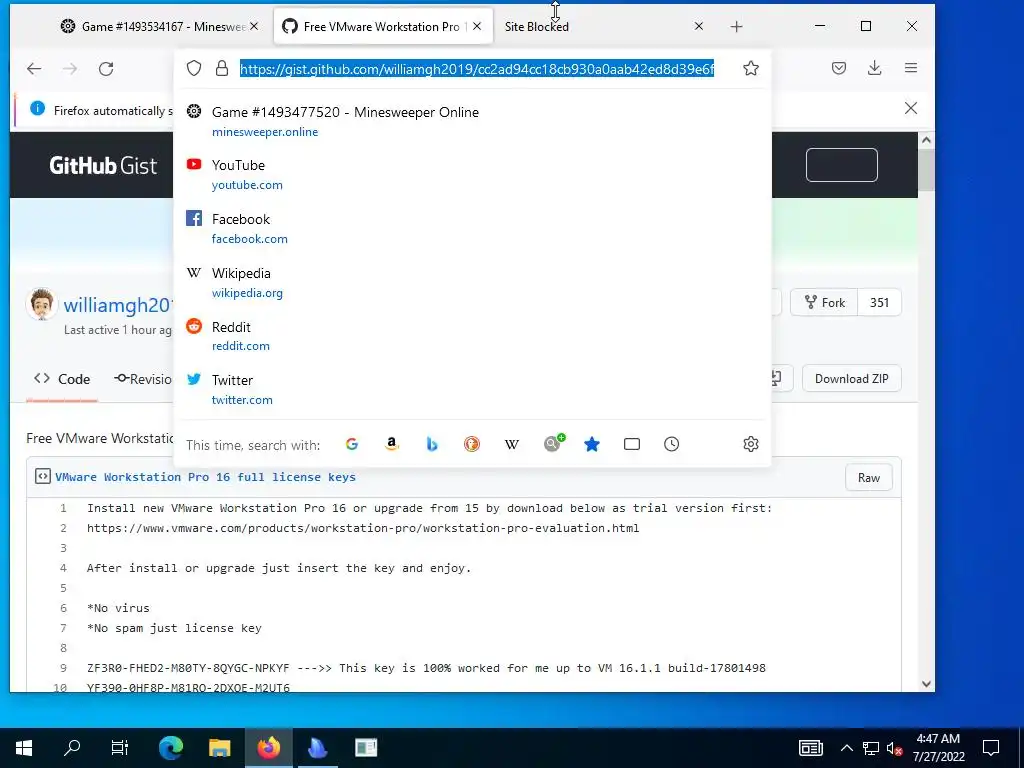Screen dimensions: 1024x768
Task: Go back with the browser back arrow
Action: [34, 69]
